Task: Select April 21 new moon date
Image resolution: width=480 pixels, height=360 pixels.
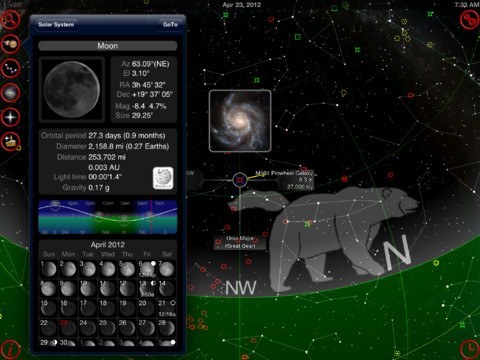Action: [167, 308]
